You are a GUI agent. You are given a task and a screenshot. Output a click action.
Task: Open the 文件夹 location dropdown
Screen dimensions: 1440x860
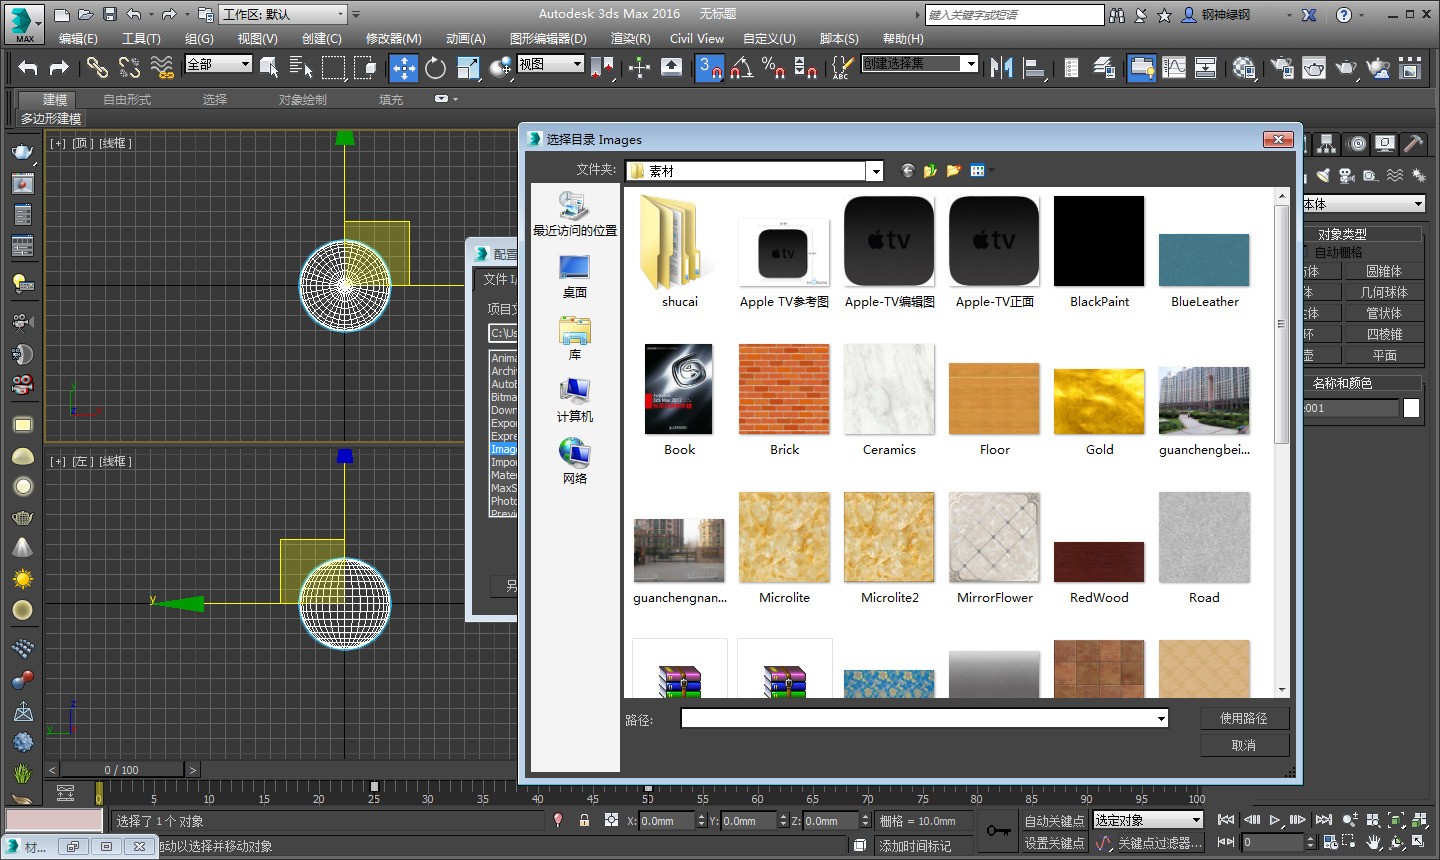coord(874,170)
